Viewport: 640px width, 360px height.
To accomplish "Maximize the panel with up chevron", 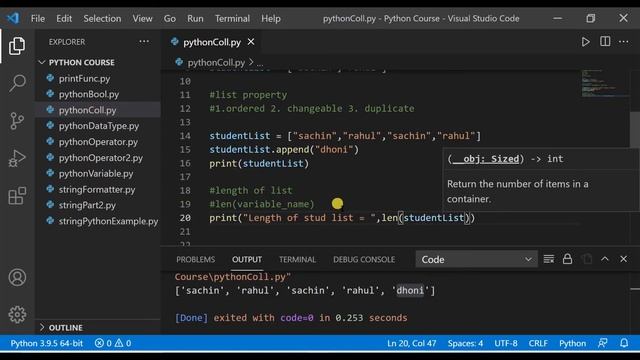I will (x=605, y=259).
